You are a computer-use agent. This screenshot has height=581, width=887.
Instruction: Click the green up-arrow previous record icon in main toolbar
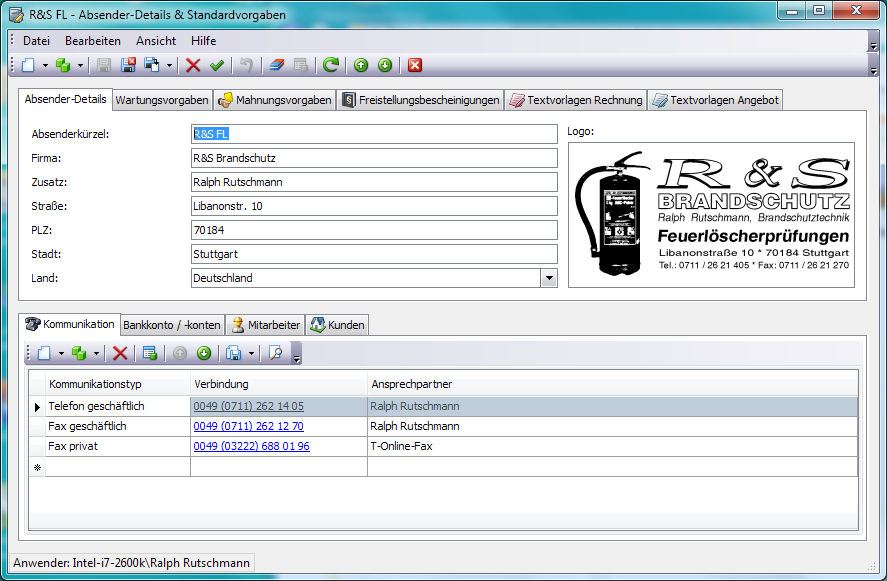(361, 66)
